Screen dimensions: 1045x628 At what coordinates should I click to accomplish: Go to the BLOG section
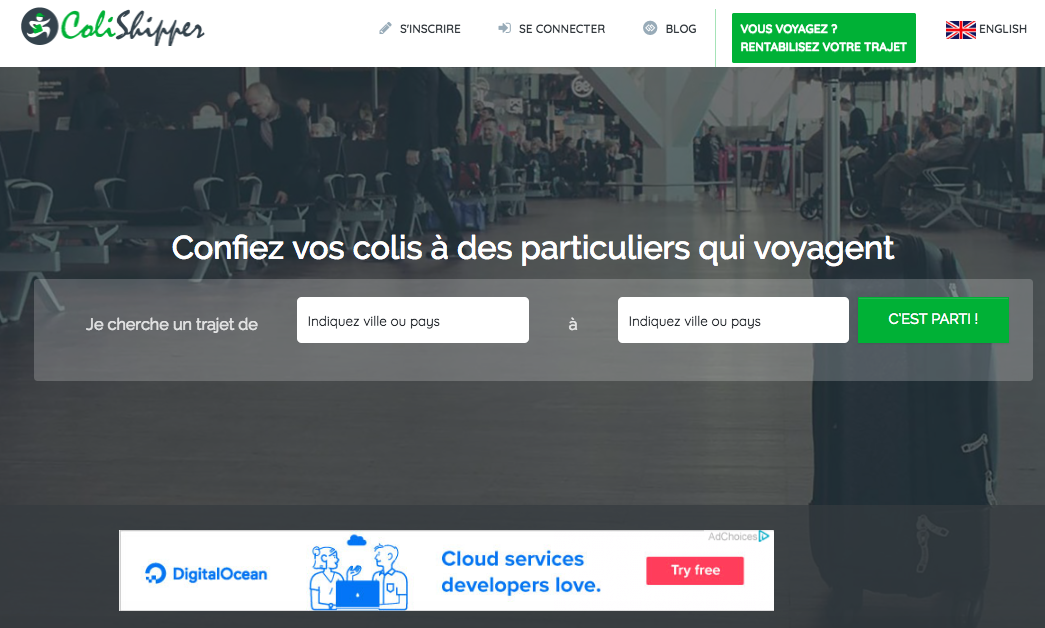pos(680,29)
